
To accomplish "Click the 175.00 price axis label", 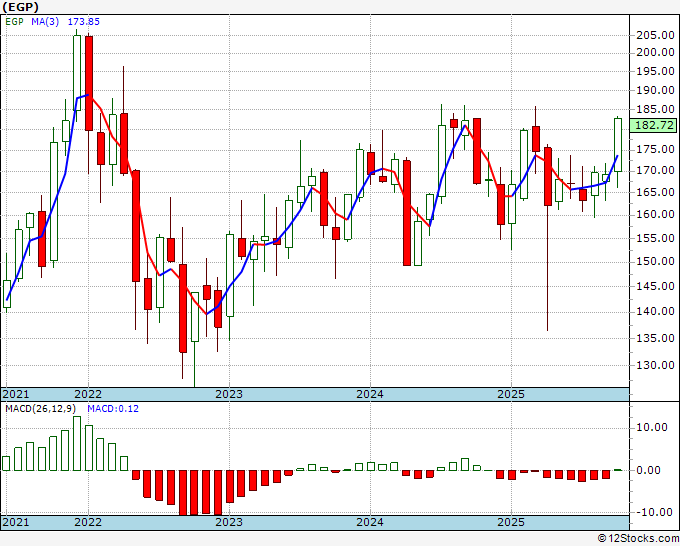I will tap(655, 150).
